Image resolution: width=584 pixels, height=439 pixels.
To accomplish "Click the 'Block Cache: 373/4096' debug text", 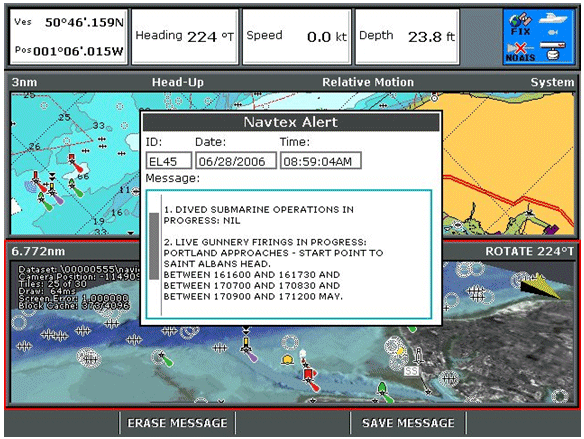I will click(x=74, y=305).
